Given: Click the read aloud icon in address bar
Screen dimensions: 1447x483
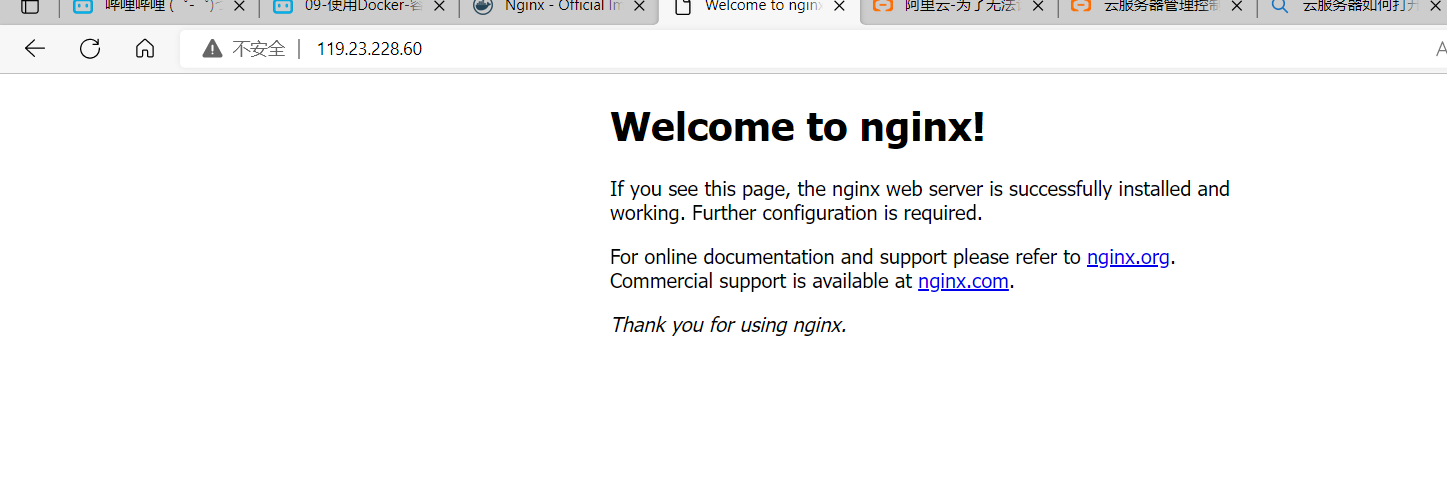Looking at the screenshot, I should [1440, 49].
